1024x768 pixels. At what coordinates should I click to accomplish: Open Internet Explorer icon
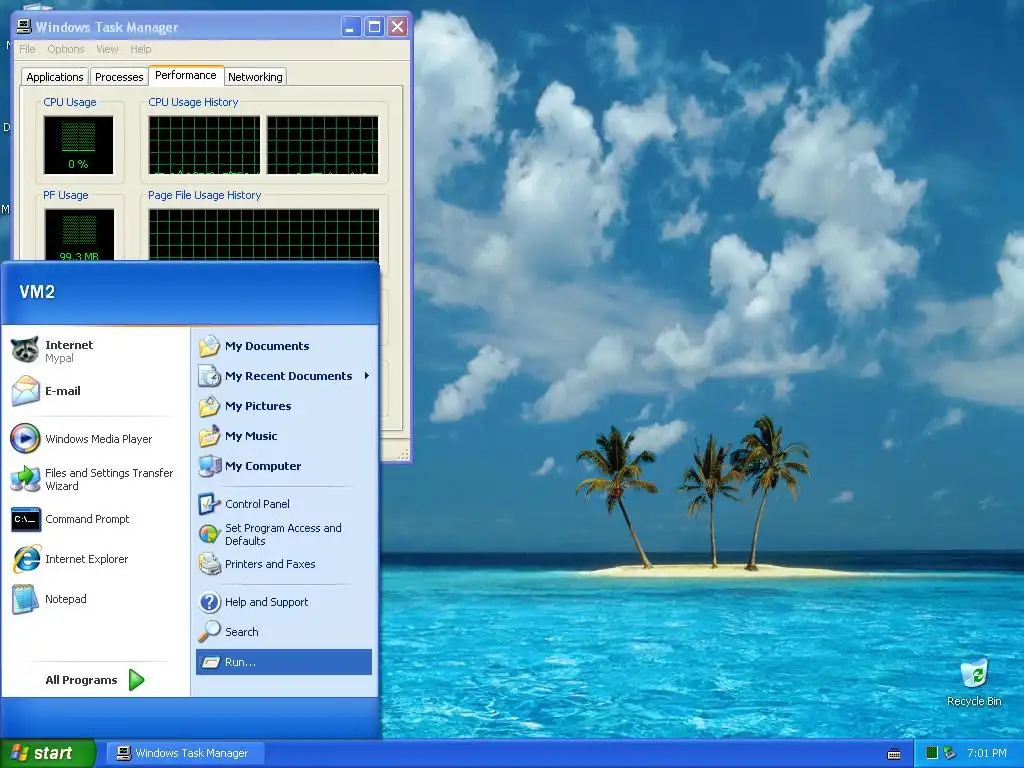(x=26, y=559)
